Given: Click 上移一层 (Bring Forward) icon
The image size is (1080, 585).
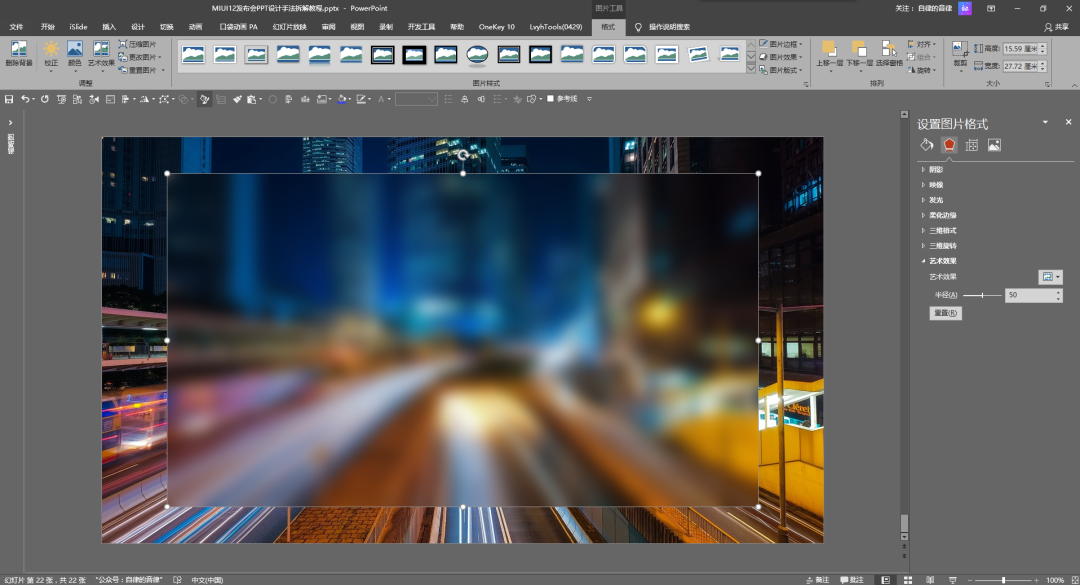Looking at the screenshot, I should click(828, 50).
